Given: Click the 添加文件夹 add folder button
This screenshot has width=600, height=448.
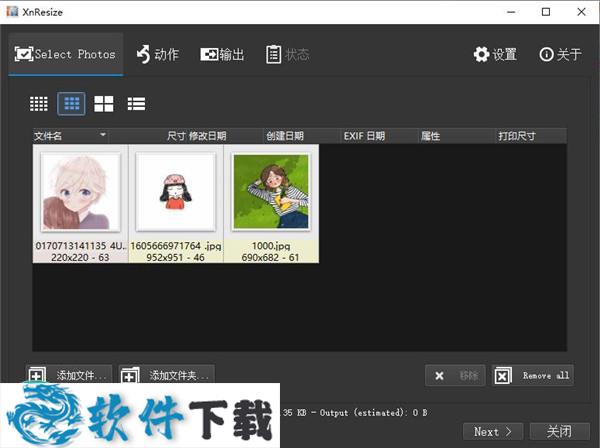Looking at the screenshot, I should click(167, 375).
